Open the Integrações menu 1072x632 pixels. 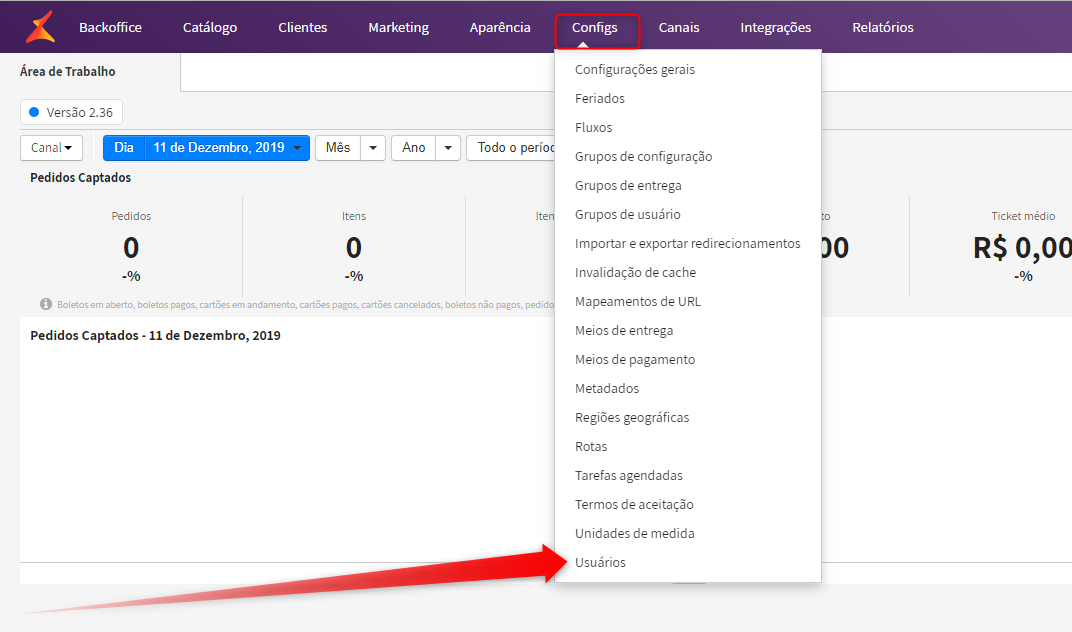coord(775,27)
